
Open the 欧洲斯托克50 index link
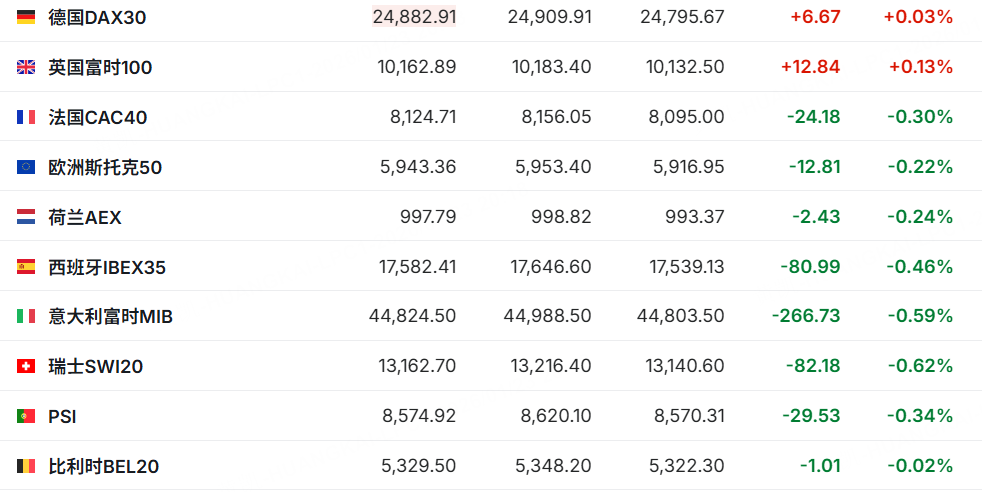105,167
